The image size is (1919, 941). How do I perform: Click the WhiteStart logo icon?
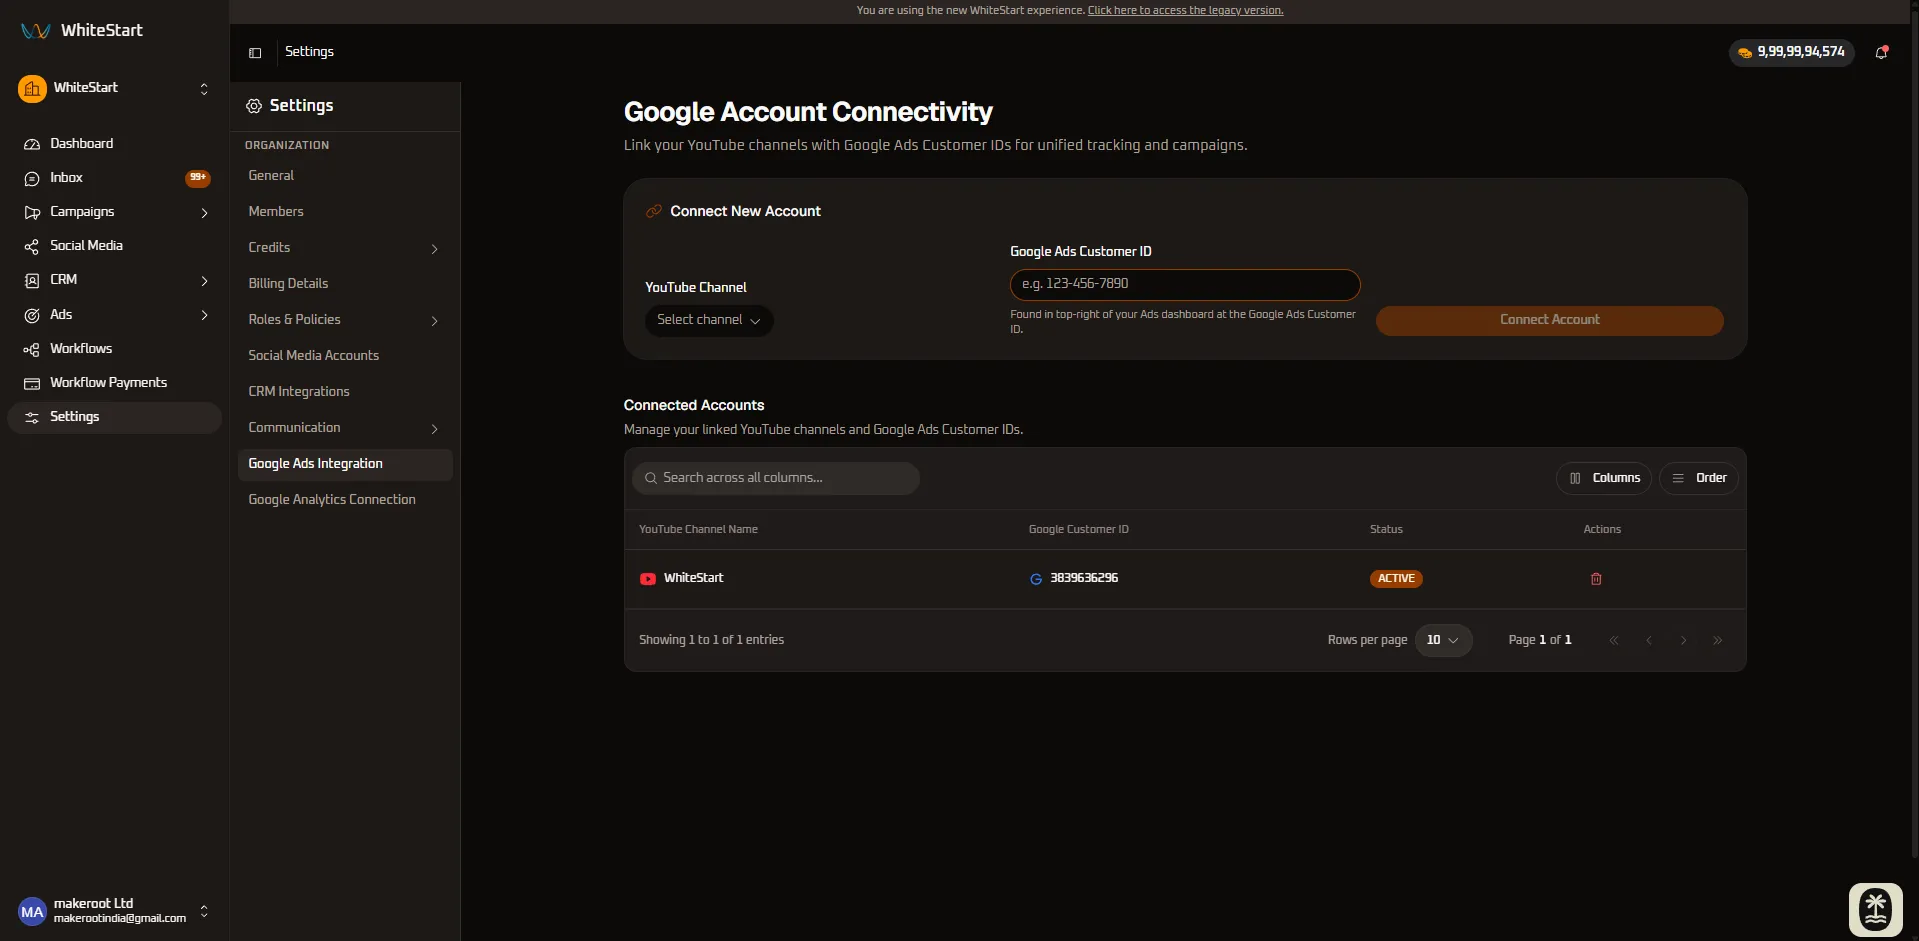[x=35, y=31]
